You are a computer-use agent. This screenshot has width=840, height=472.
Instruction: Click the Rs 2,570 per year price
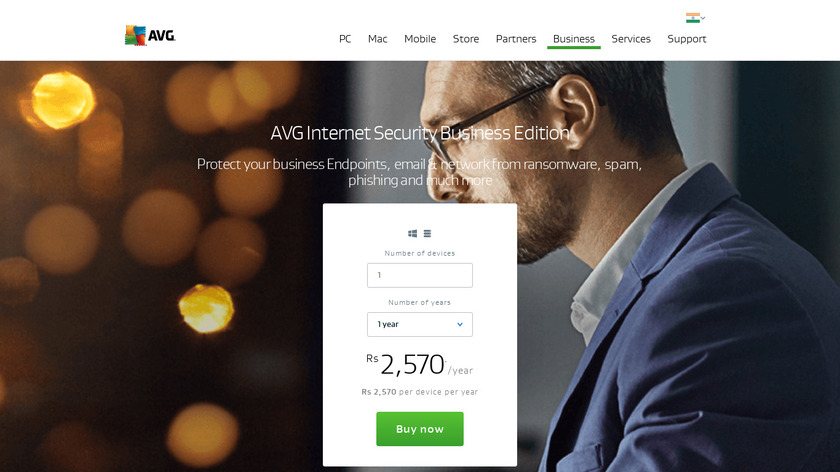click(x=419, y=364)
